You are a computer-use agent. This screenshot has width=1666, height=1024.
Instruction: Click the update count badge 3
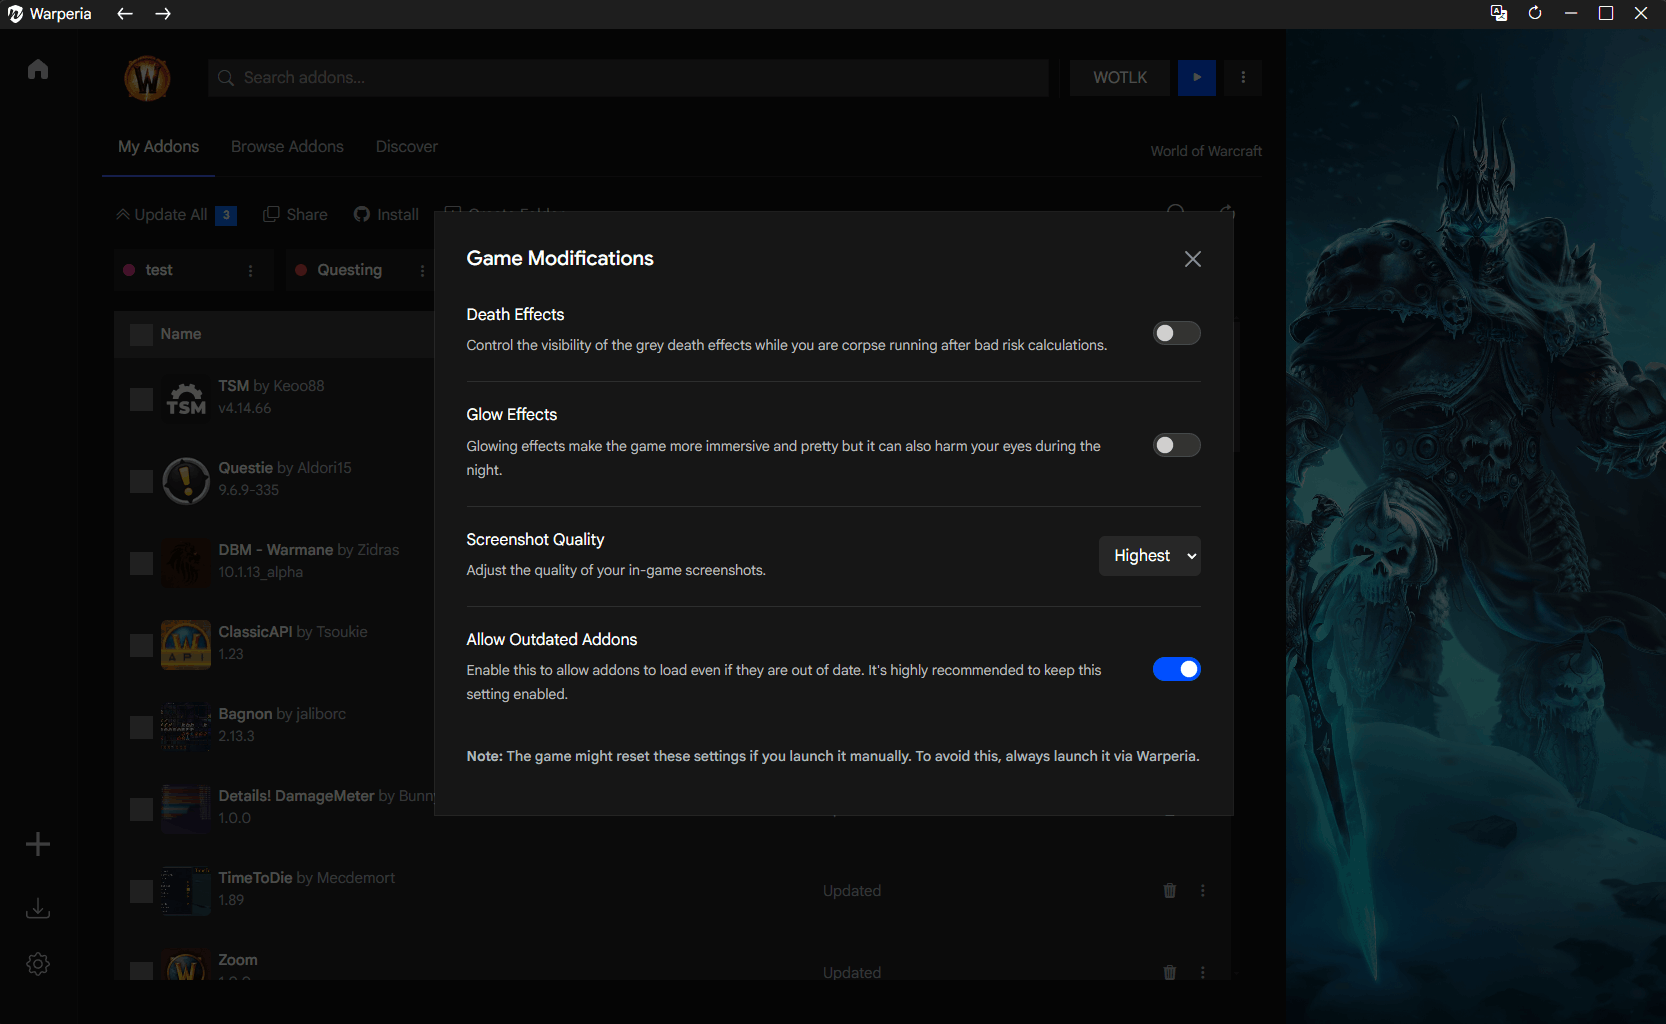(x=226, y=215)
